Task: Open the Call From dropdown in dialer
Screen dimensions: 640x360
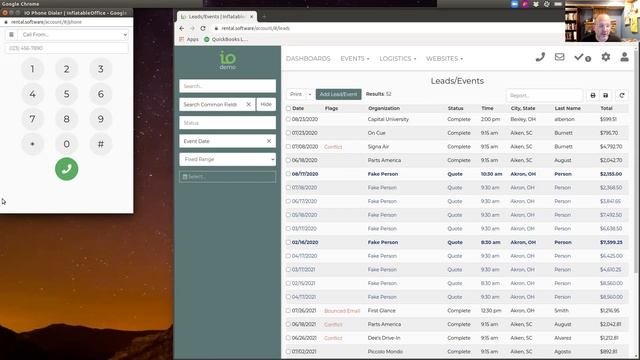Action: click(73, 35)
